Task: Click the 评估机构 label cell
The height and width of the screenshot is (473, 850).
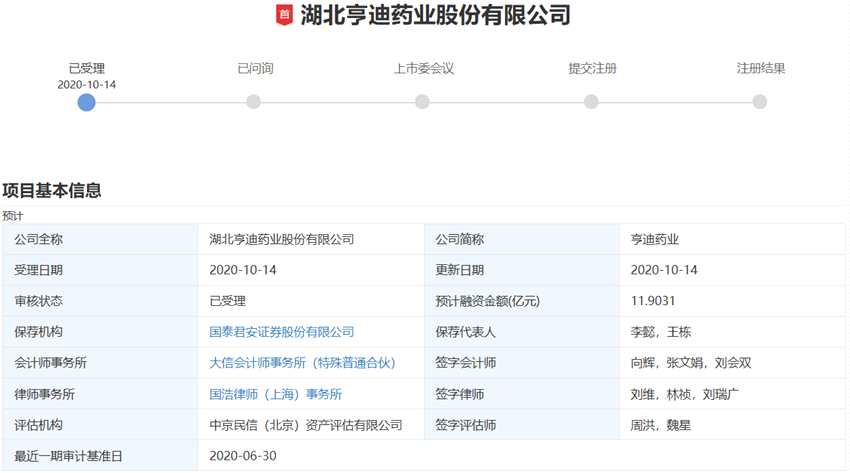Action: (x=100, y=425)
